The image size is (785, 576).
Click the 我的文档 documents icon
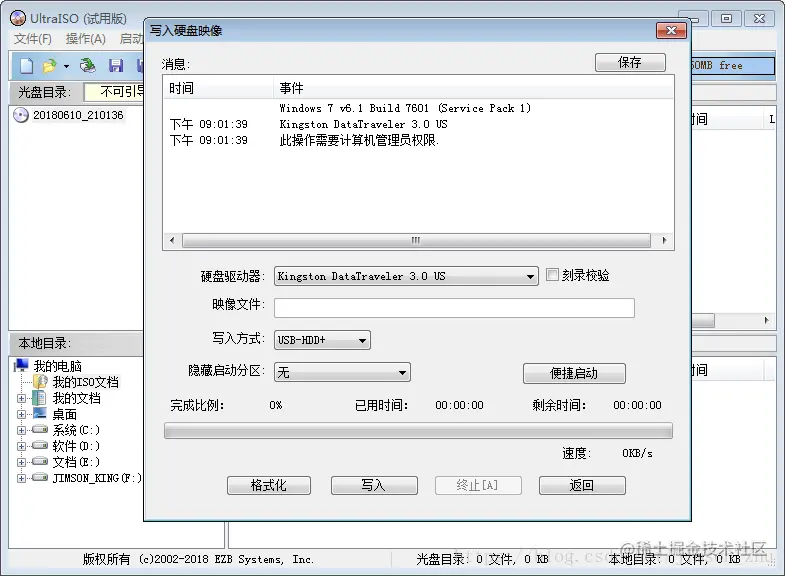(x=39, y=398)
